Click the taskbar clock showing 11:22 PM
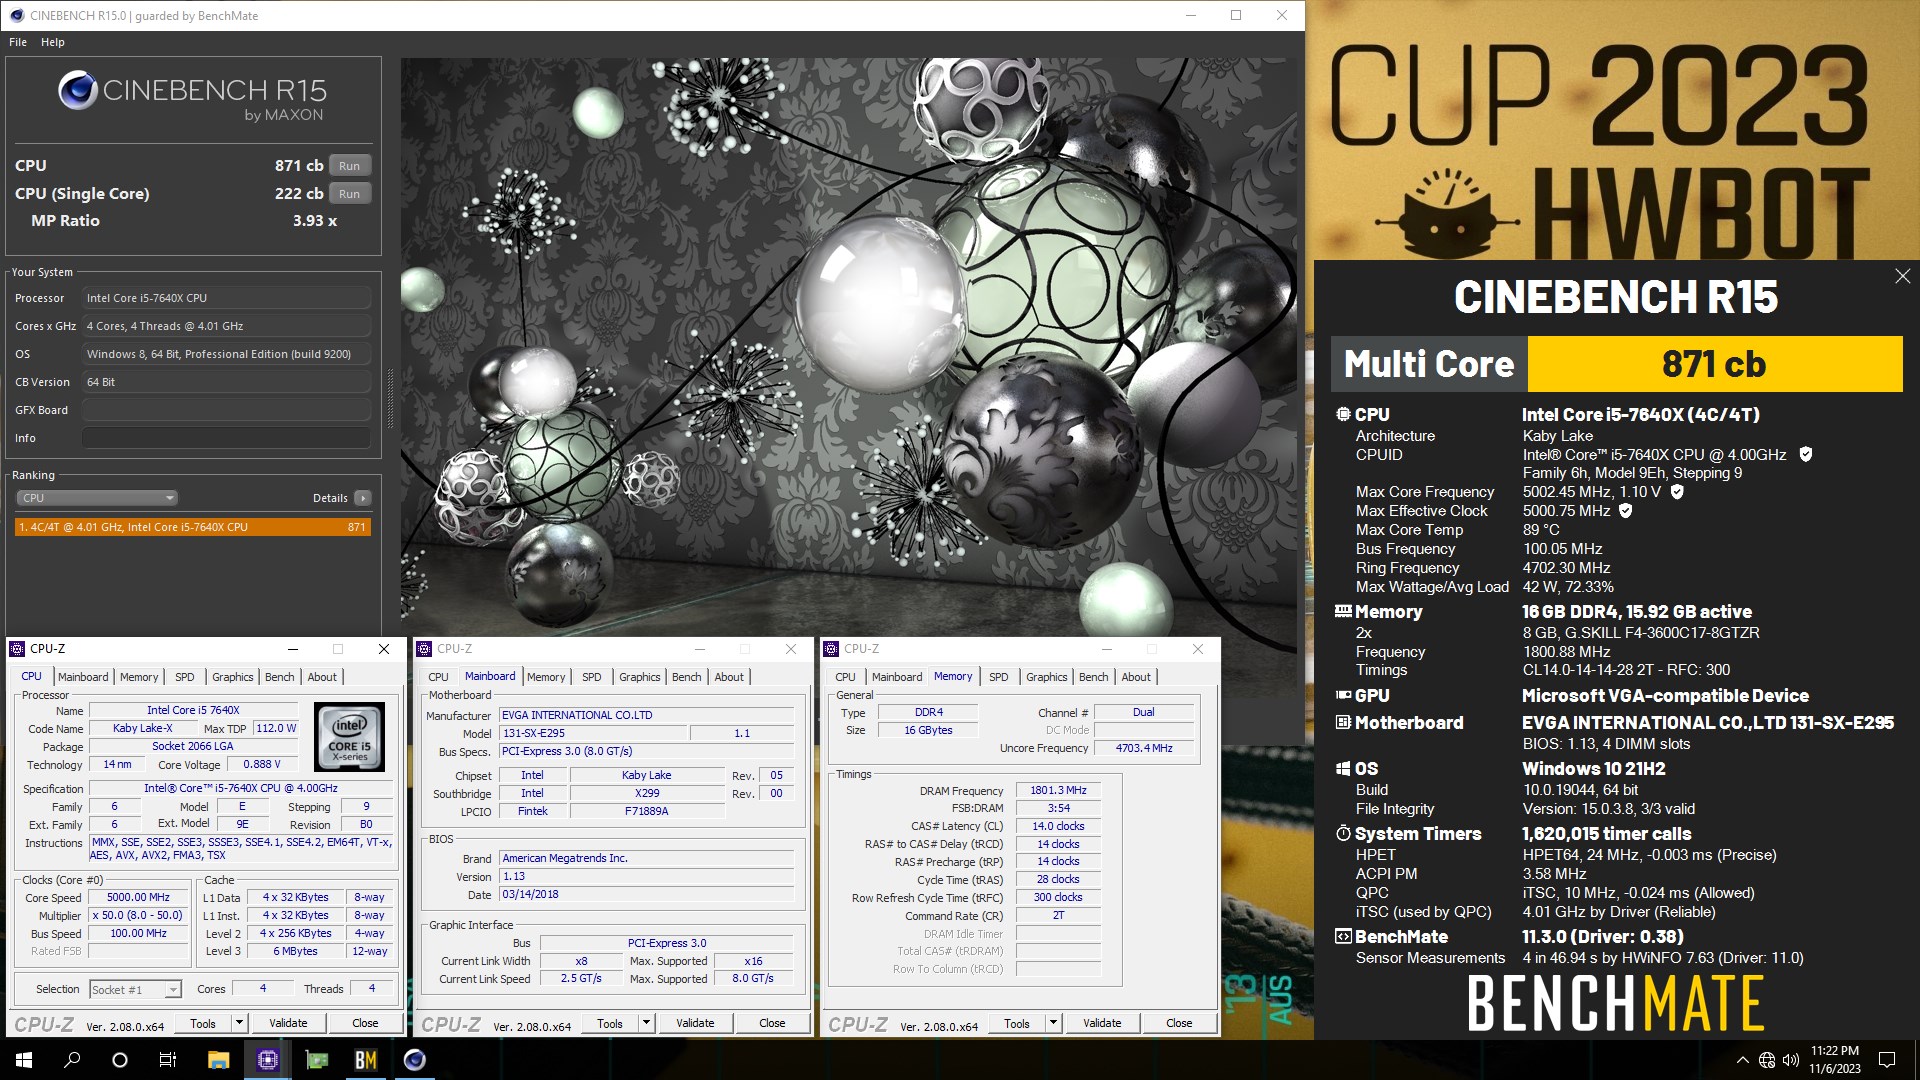Screen dimensions: 1920x1080 click(x=1834, y=1060)
